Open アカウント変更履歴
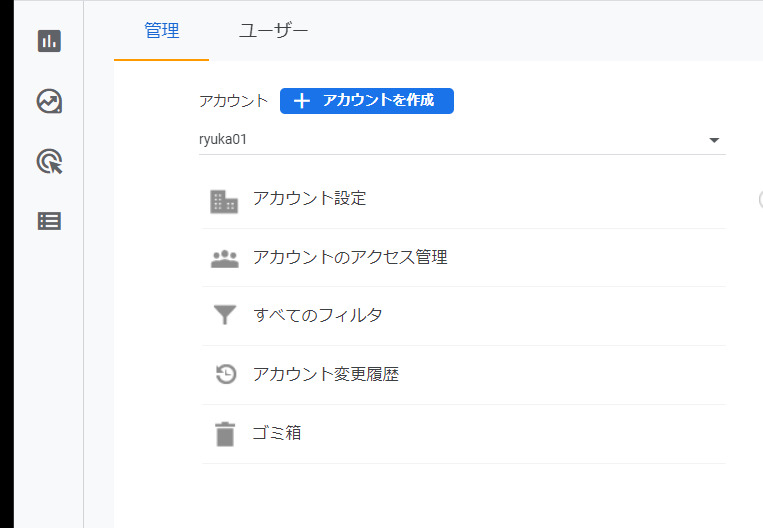This screenshot has height=528, width=763. pos(464,375)
